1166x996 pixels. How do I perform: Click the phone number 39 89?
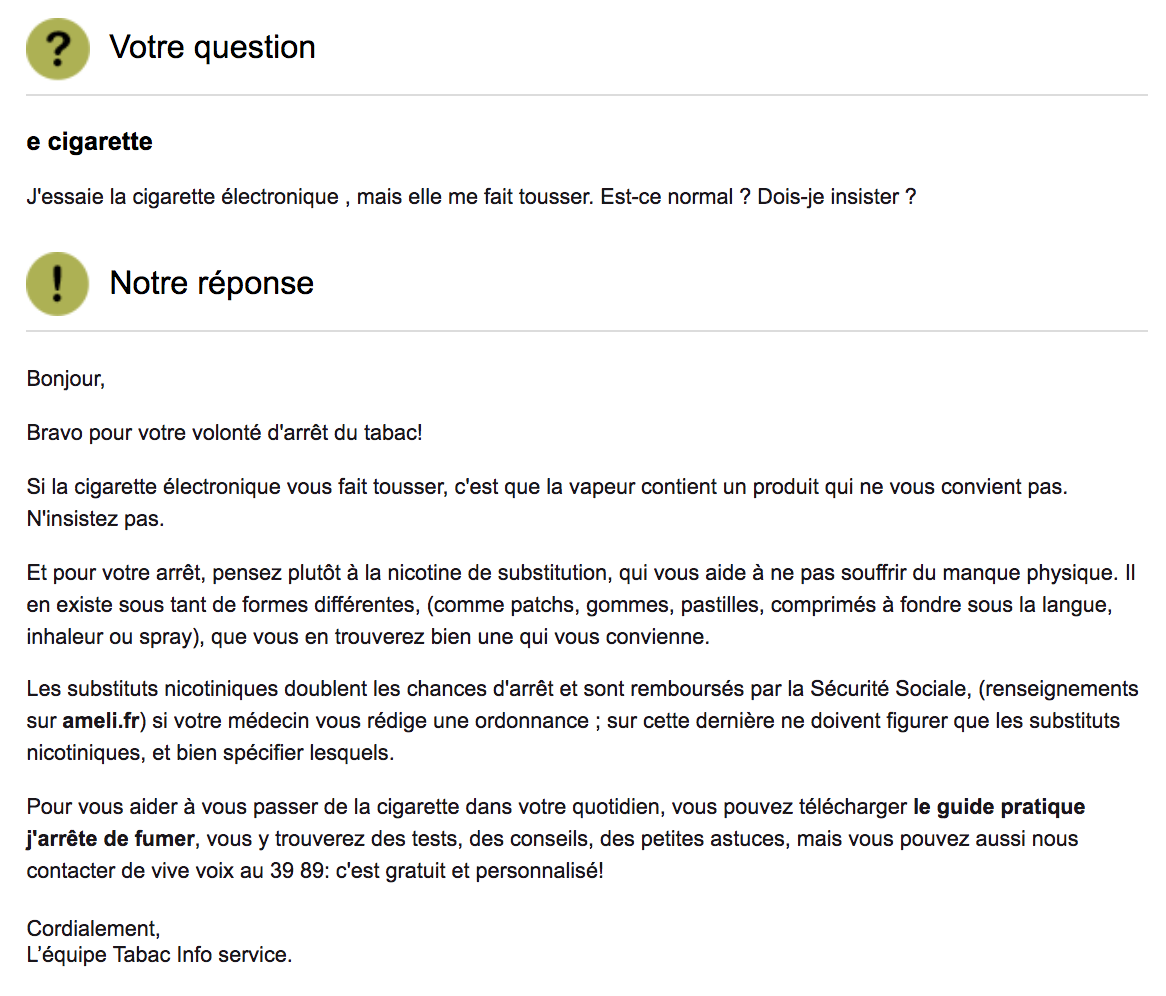(295, 871)
